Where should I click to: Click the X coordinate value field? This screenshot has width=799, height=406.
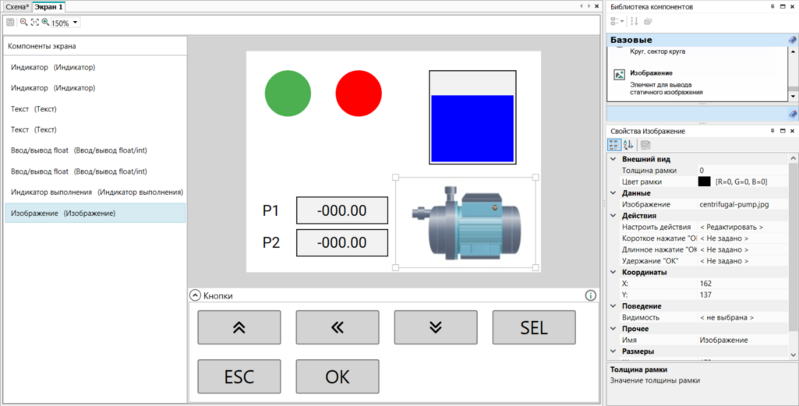tap(743, 283)
